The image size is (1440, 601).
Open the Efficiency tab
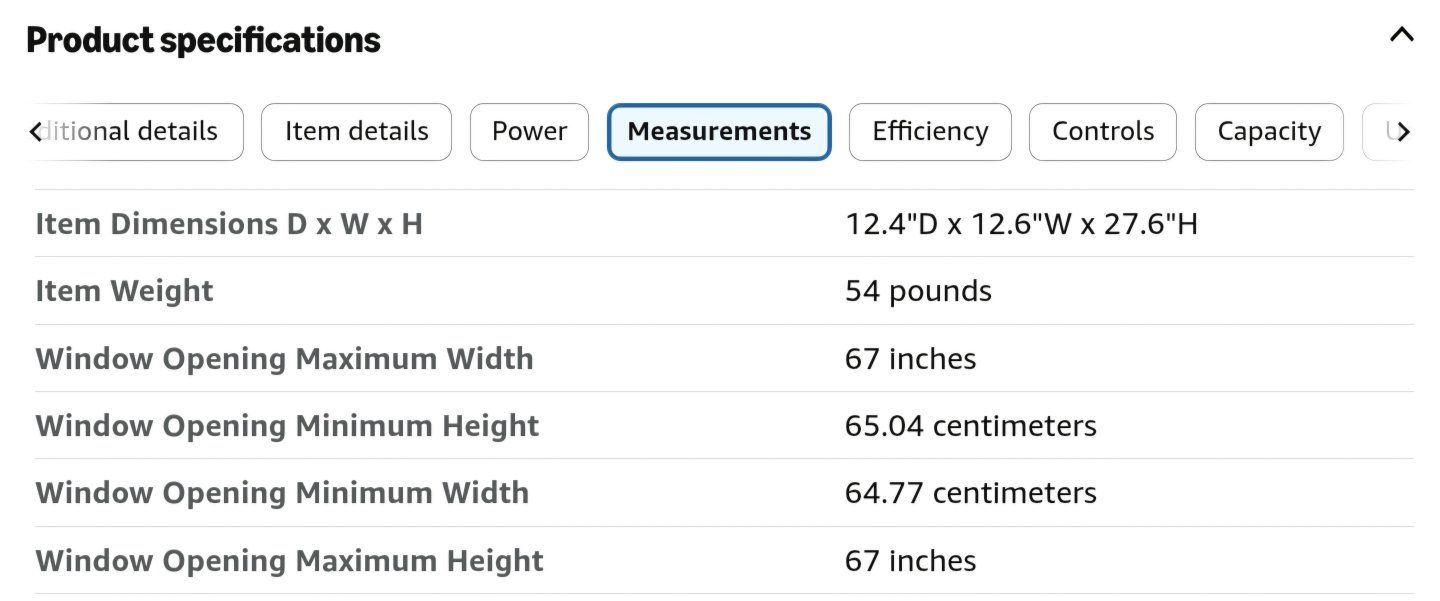coord(930,132)
